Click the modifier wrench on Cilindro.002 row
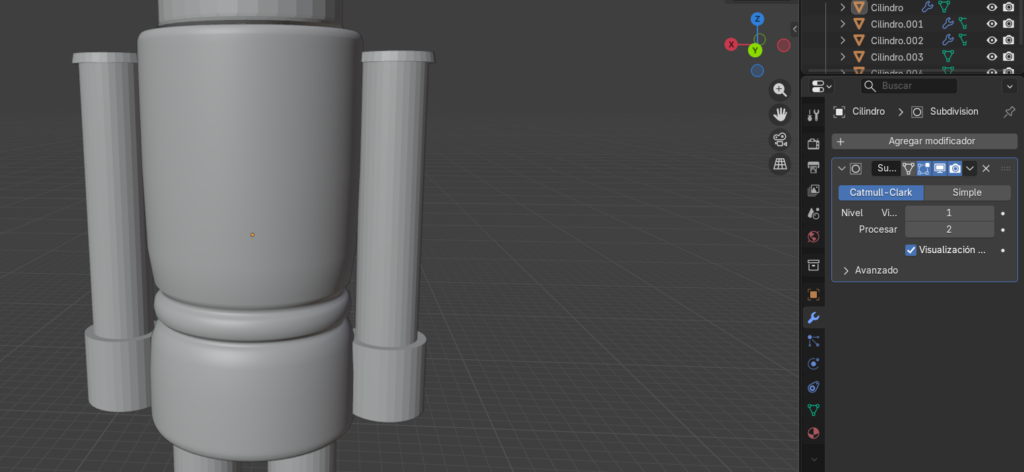The image size is (1024, 472). coord(947,40)
